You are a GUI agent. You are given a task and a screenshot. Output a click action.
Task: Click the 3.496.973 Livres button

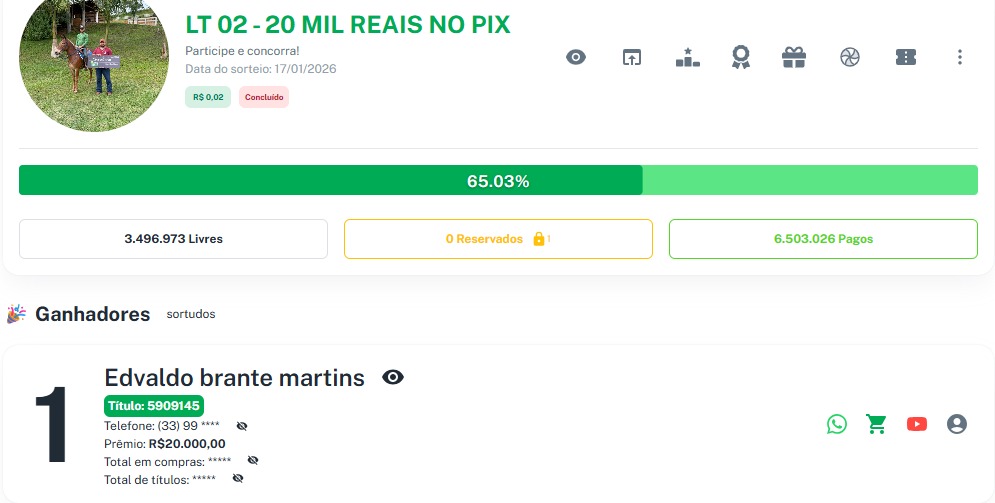[173, 239]
